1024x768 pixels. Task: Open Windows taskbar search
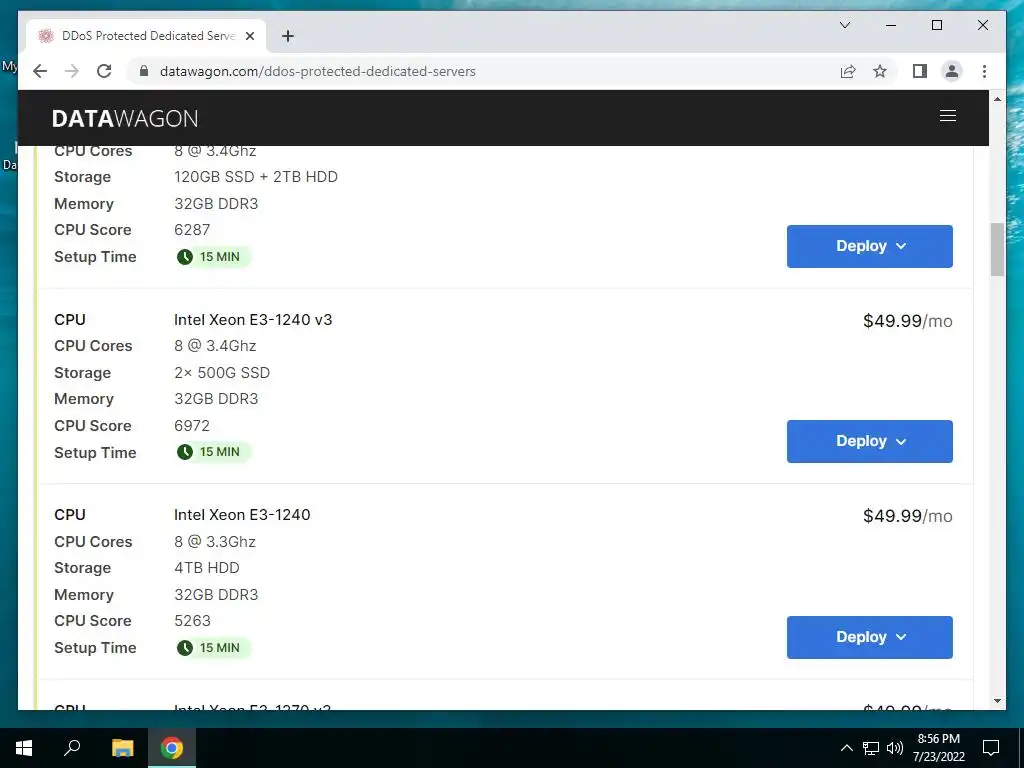(x=72, y=748)
